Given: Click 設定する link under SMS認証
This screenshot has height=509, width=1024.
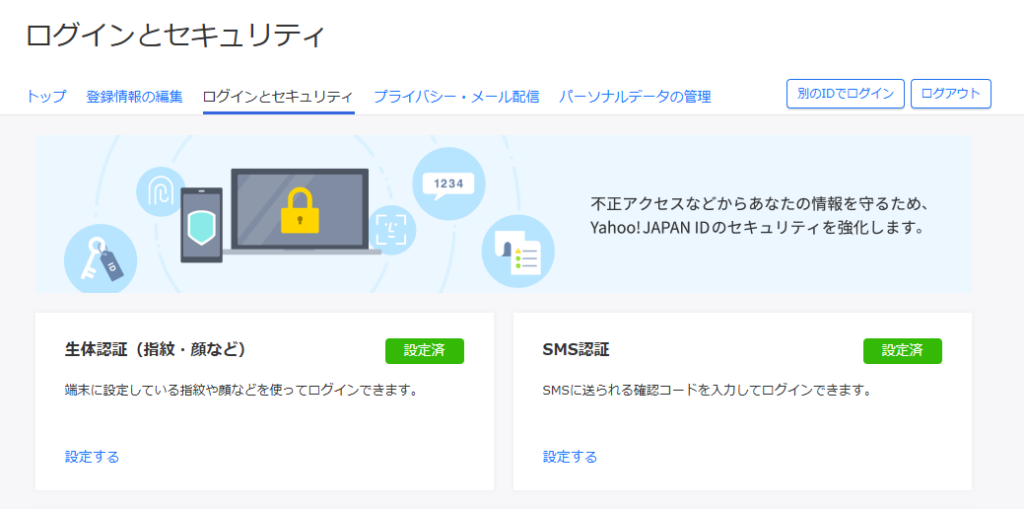Looking at the screenshot, I should (570, 457).
